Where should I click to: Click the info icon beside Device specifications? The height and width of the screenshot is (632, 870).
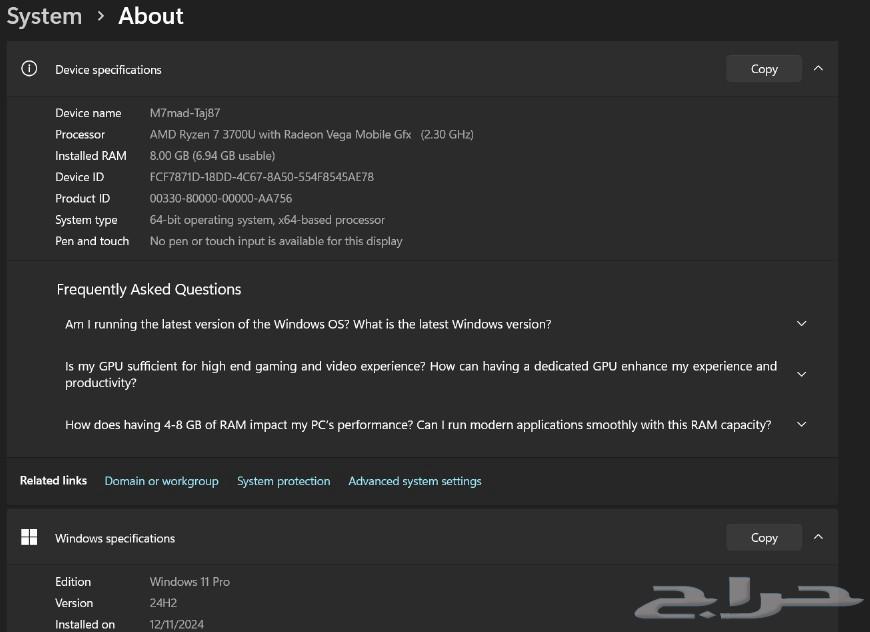[x=29, y=69]
